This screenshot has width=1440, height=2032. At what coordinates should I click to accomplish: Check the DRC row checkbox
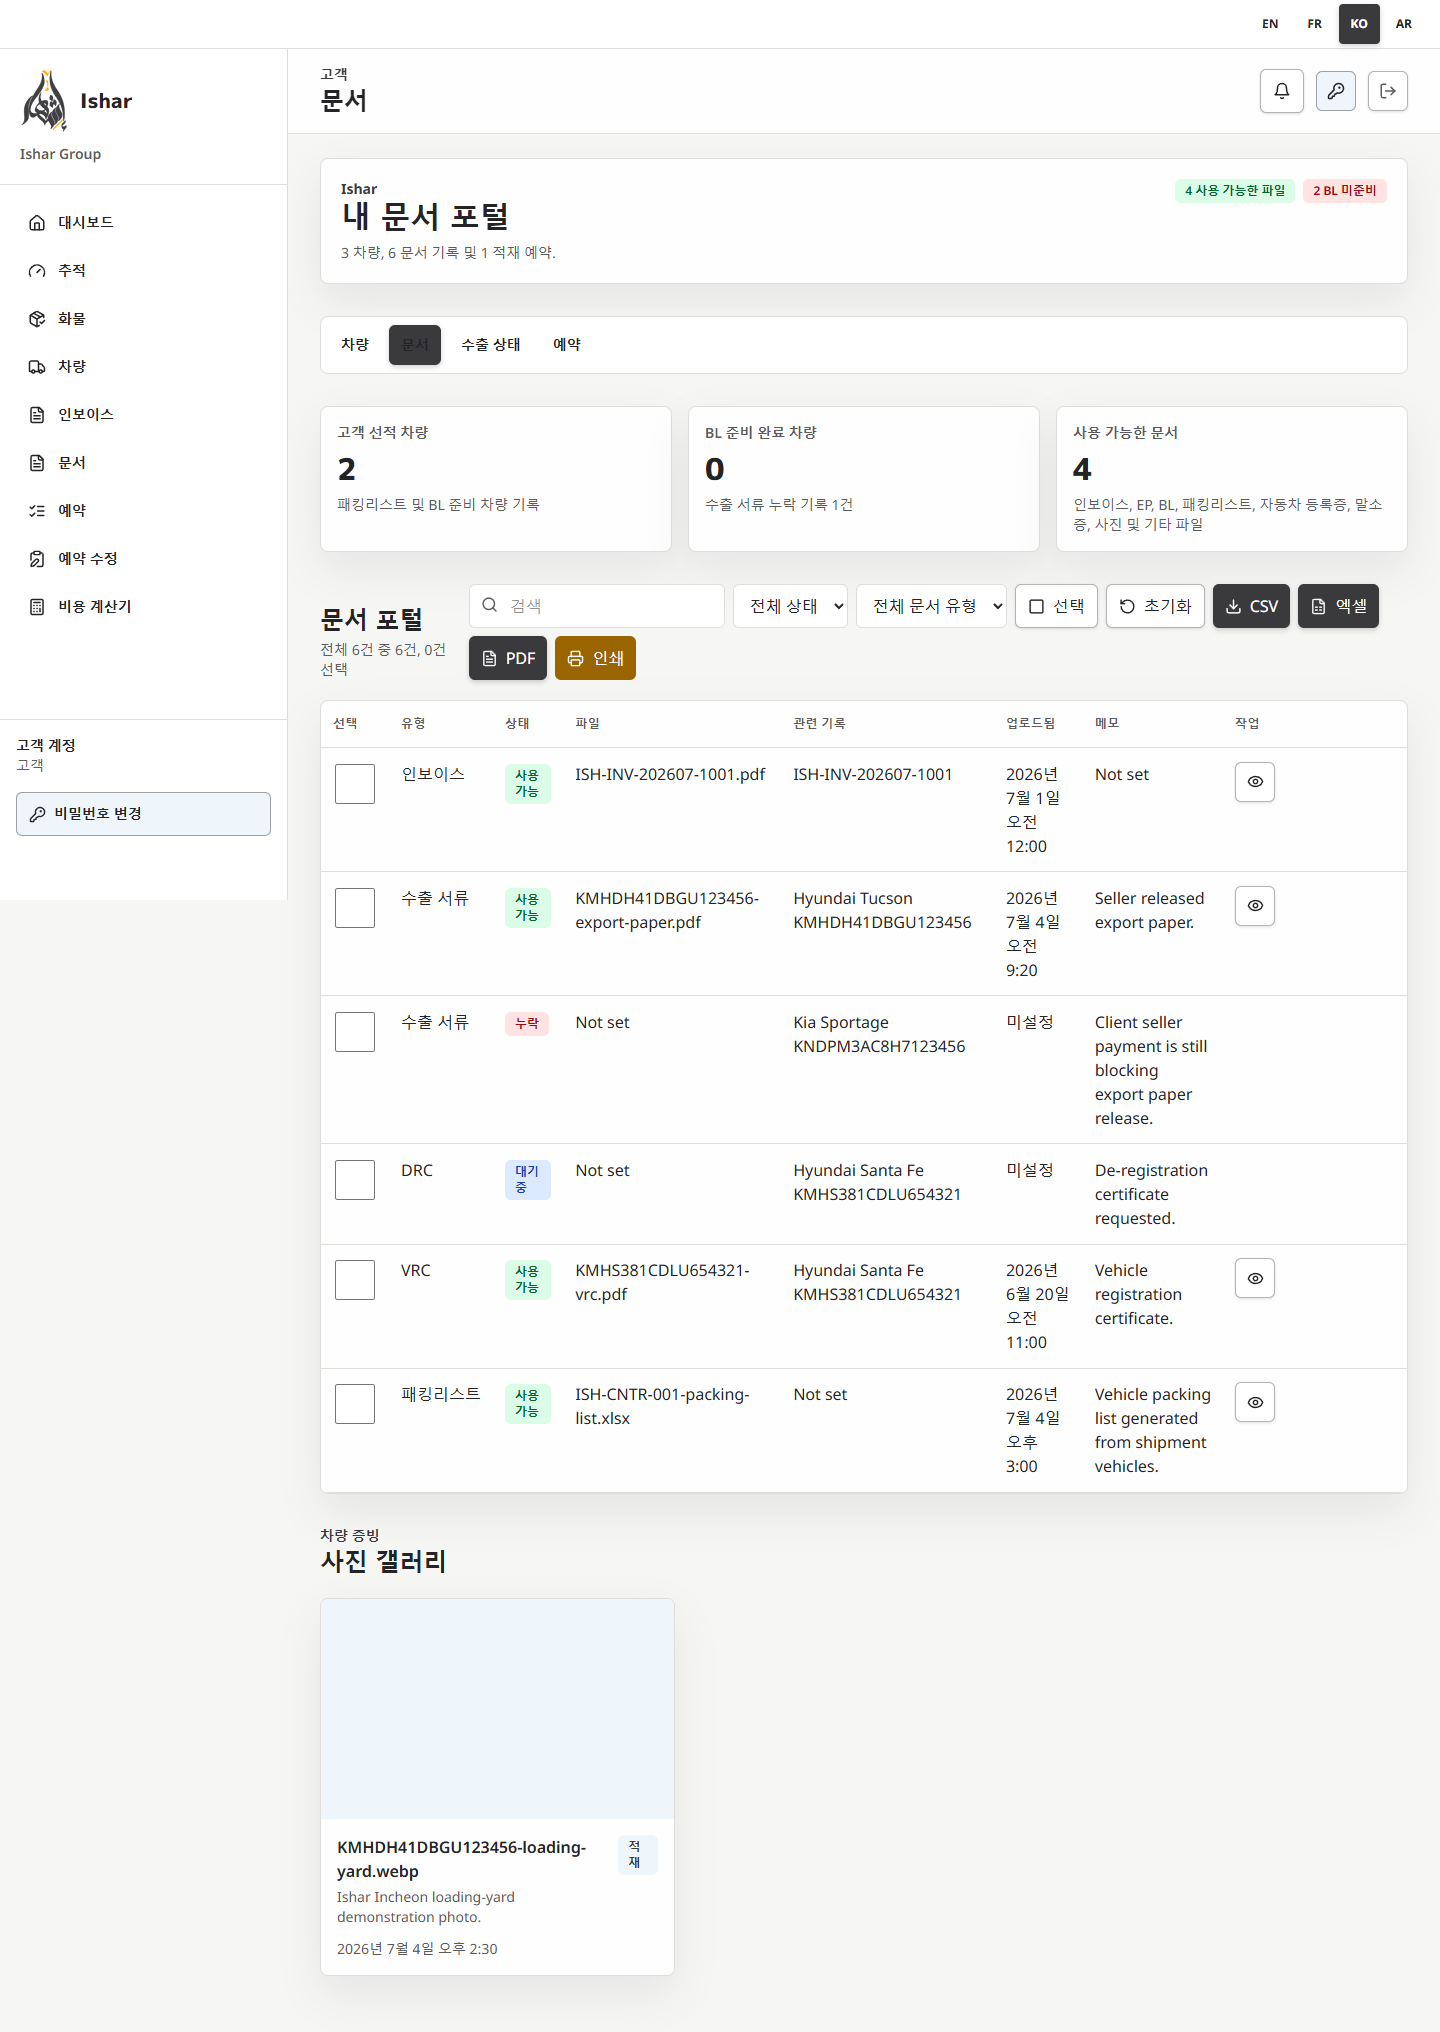click(355, 1180)
